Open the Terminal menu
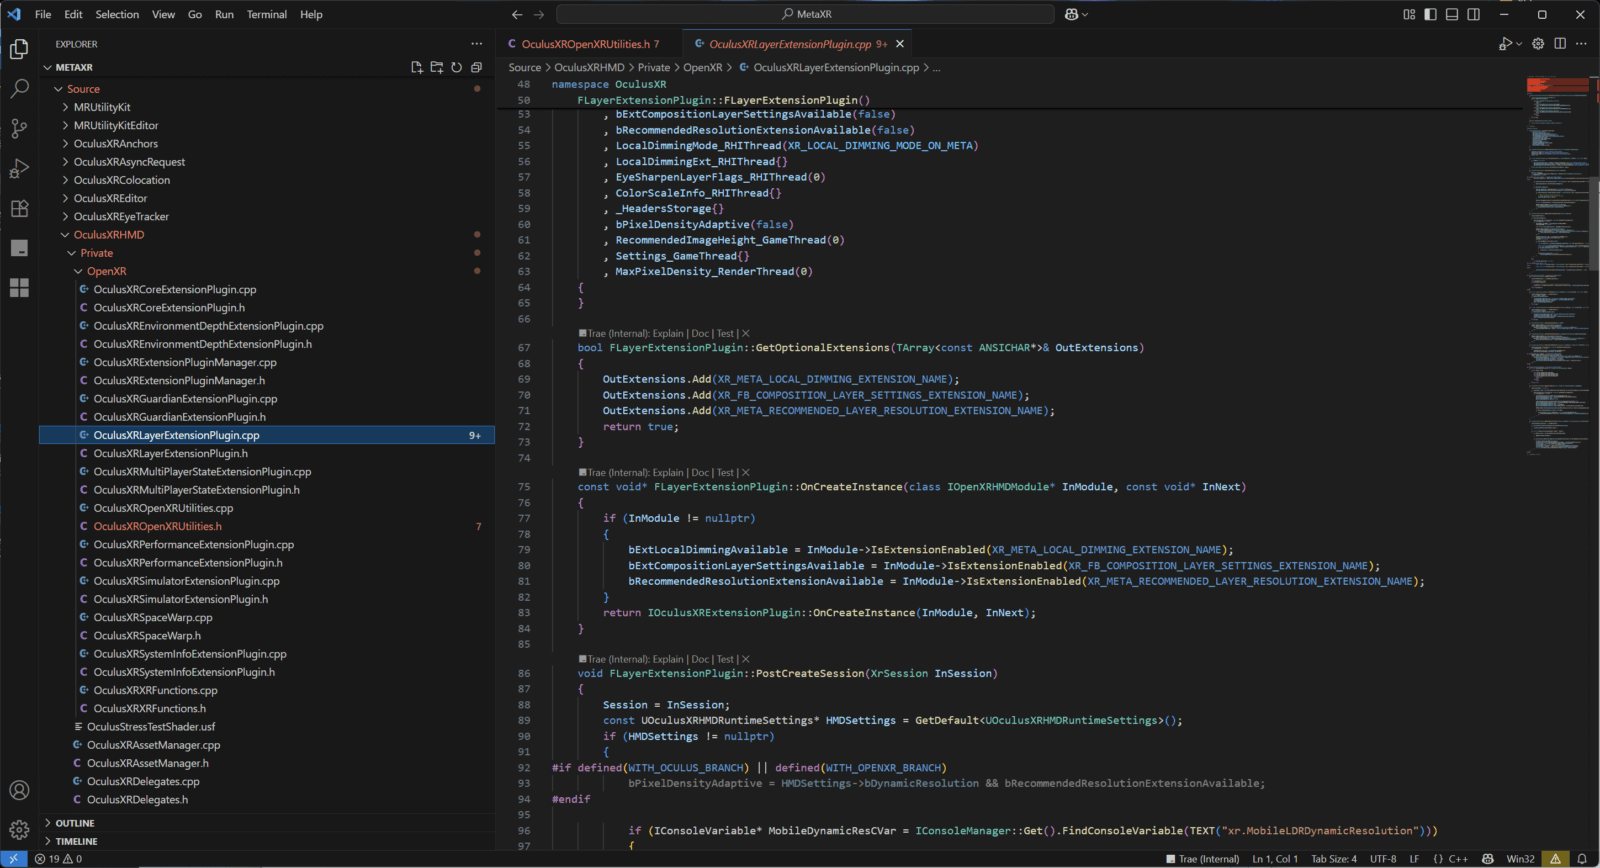This screenshot has width=1600, height=868. (266, 14)
